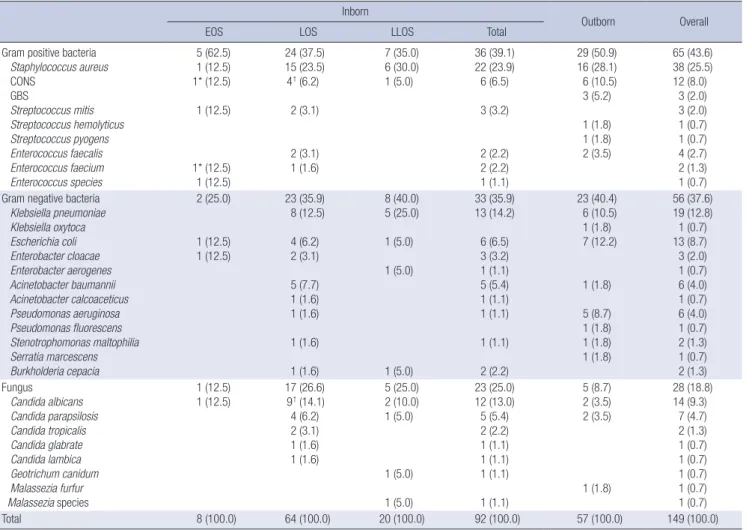This screenshot has height=530, width=752.
Task: Click 'Serratia marcescens' row label
Action: [54, 357]
